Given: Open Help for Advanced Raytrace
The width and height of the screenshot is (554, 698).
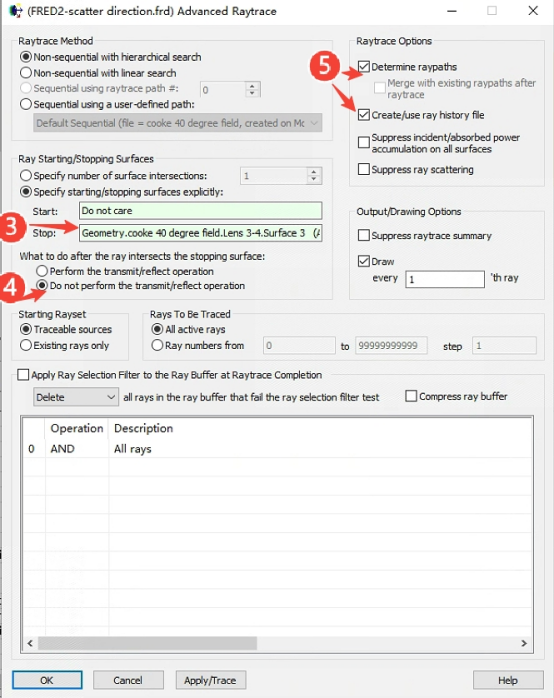Looking at the screenshot, I should [508, 680].
